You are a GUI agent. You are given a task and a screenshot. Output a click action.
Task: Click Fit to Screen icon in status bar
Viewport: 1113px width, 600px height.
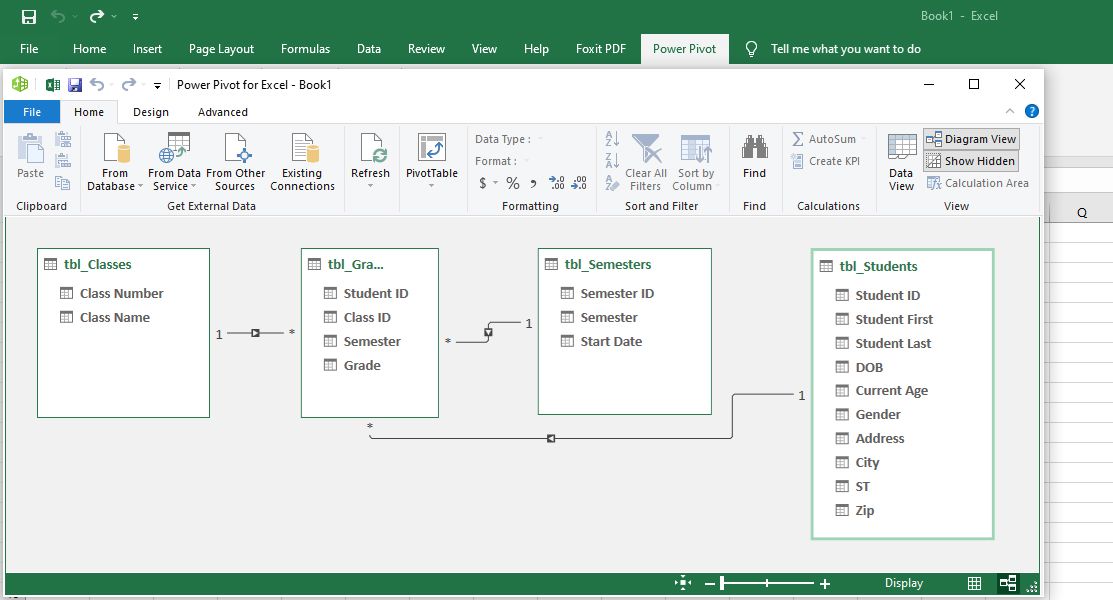click(x=683, y=583)
